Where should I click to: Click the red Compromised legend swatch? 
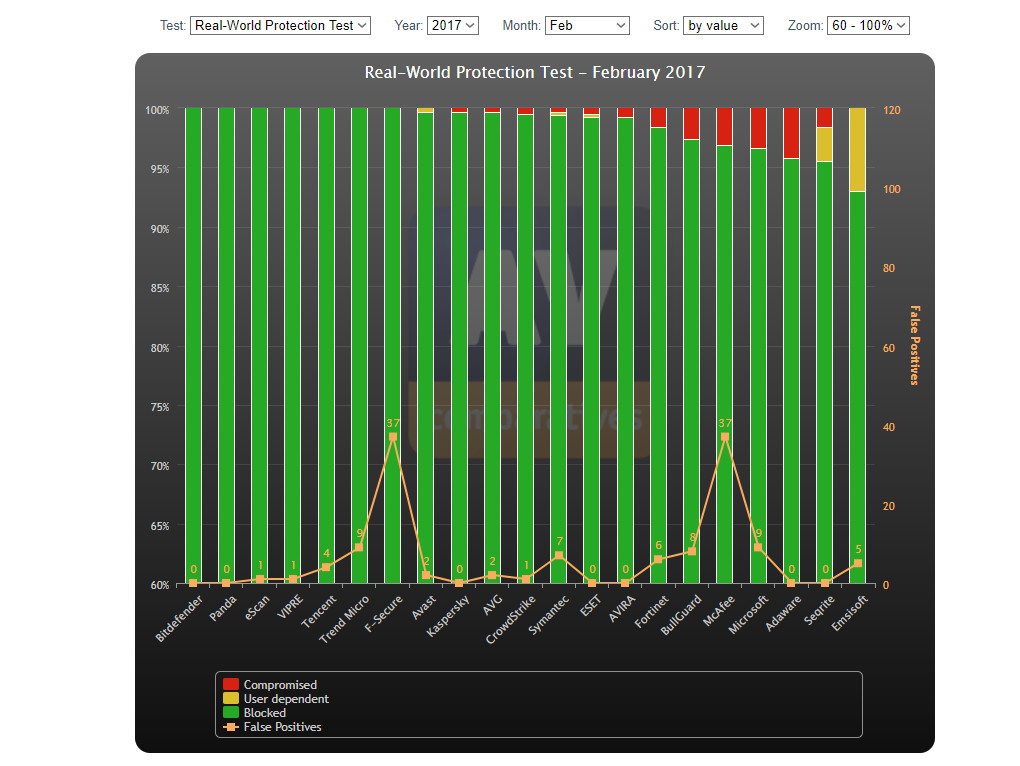tap(230, 684)
